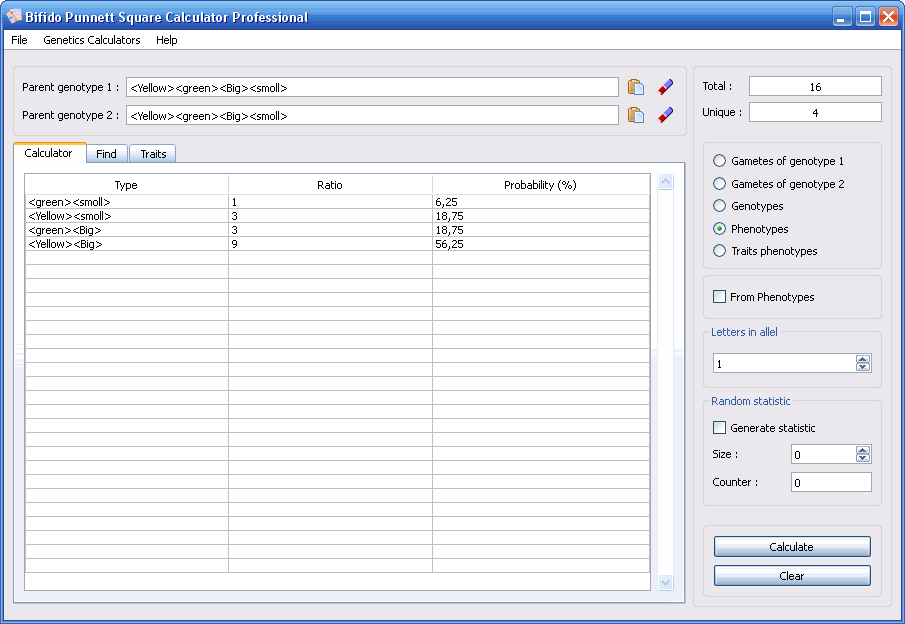
Task: Click the Parent genotype 1 input field
Action: pos(371,87)
